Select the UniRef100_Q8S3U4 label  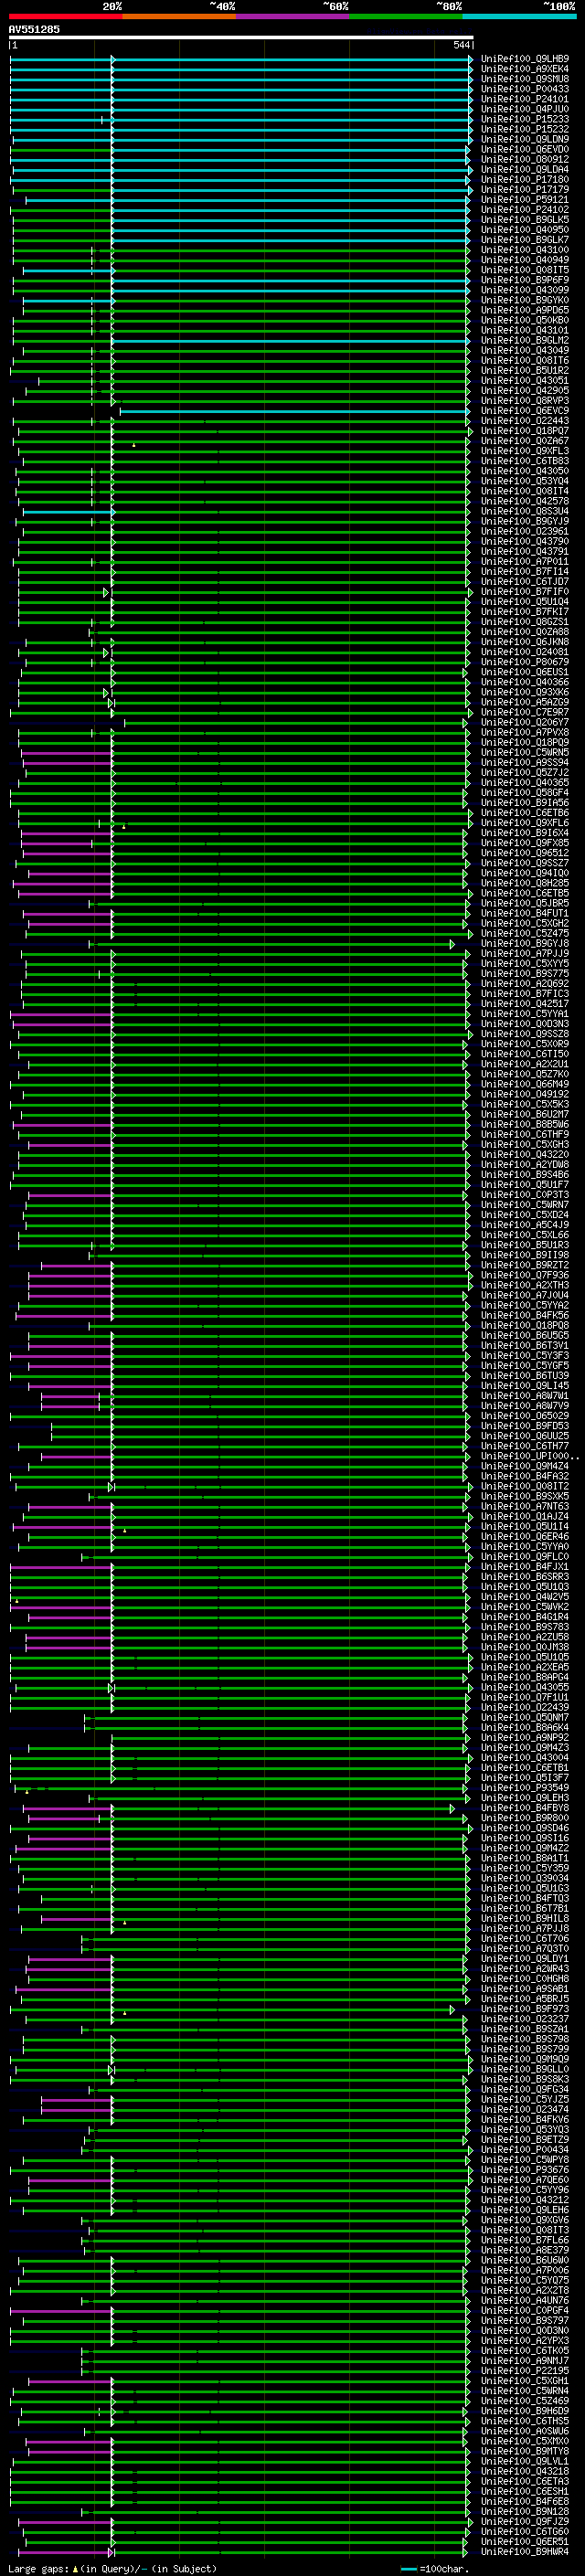pyautogui.click(x=525, y=511)
